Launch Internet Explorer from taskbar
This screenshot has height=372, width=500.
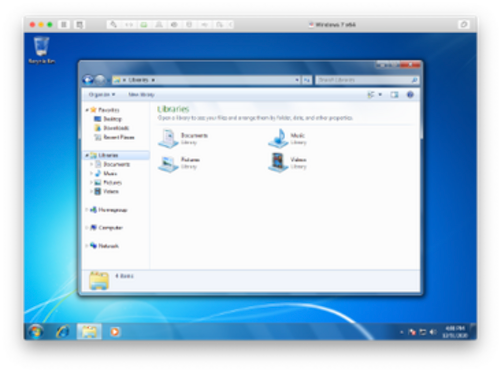coord(63,332)
